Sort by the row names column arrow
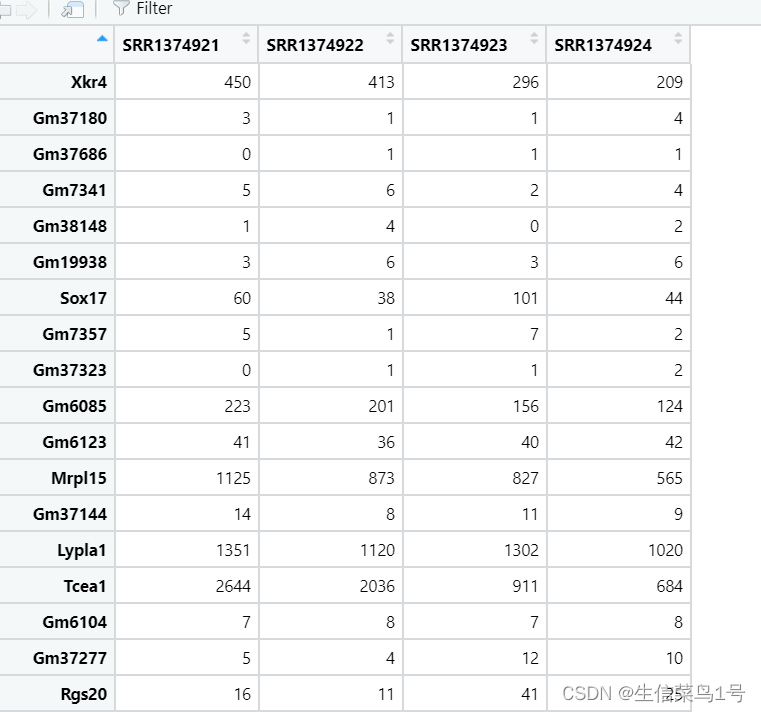Image resolution: width=761 pixels, height=712 pixels. click(102, 39)
